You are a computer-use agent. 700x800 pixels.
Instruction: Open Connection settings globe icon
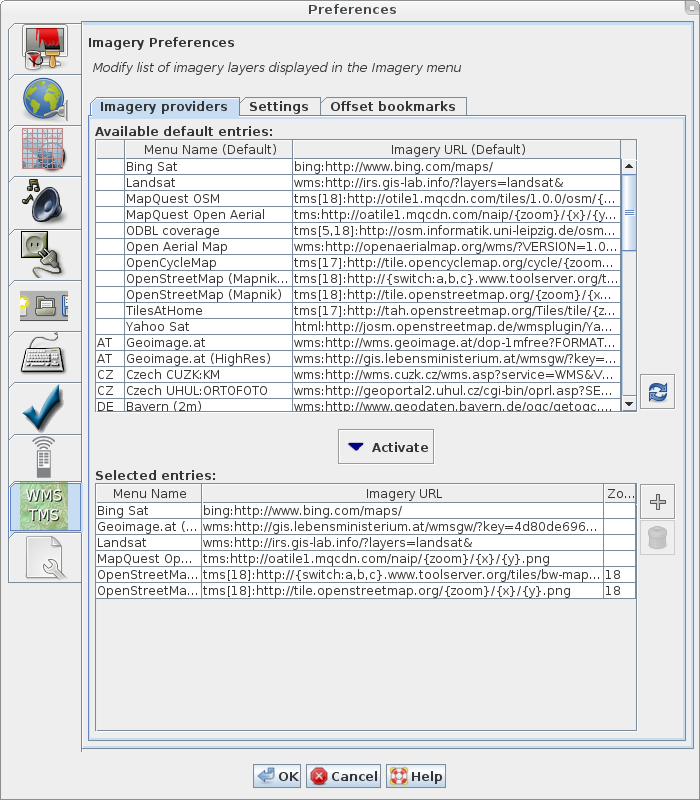[44, 100]
